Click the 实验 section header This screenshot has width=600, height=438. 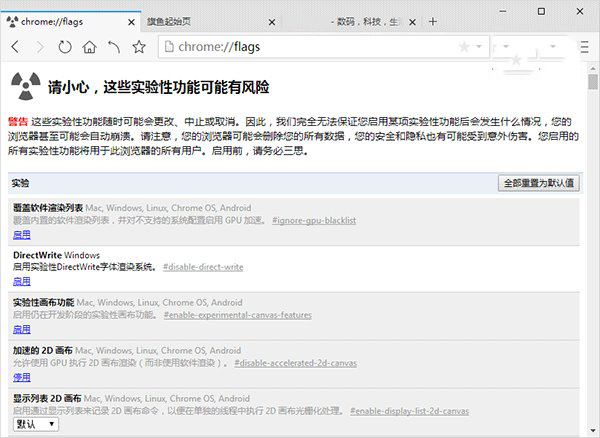click(x=20, y=183)
